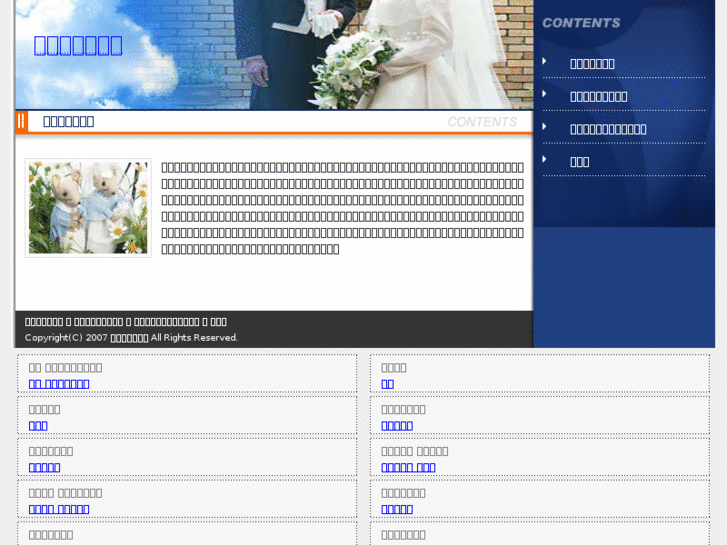Click the second footer link in the dark bar
727x545 pixels.
click(x=98, y=322)
